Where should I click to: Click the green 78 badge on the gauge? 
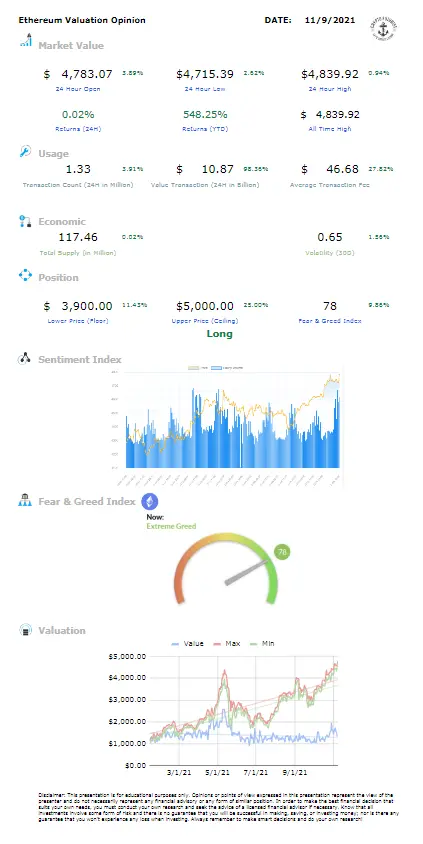point(281,552)
